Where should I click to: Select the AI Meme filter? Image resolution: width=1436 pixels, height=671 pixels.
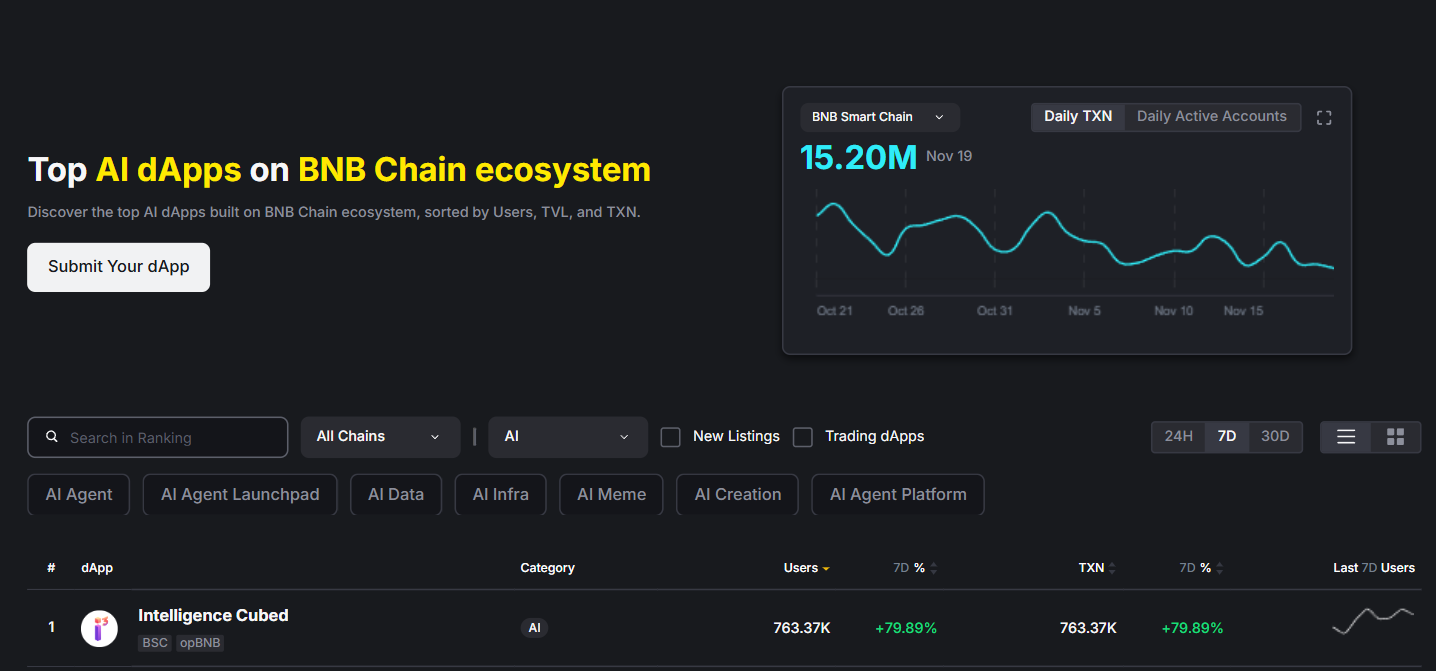point(611,494)
